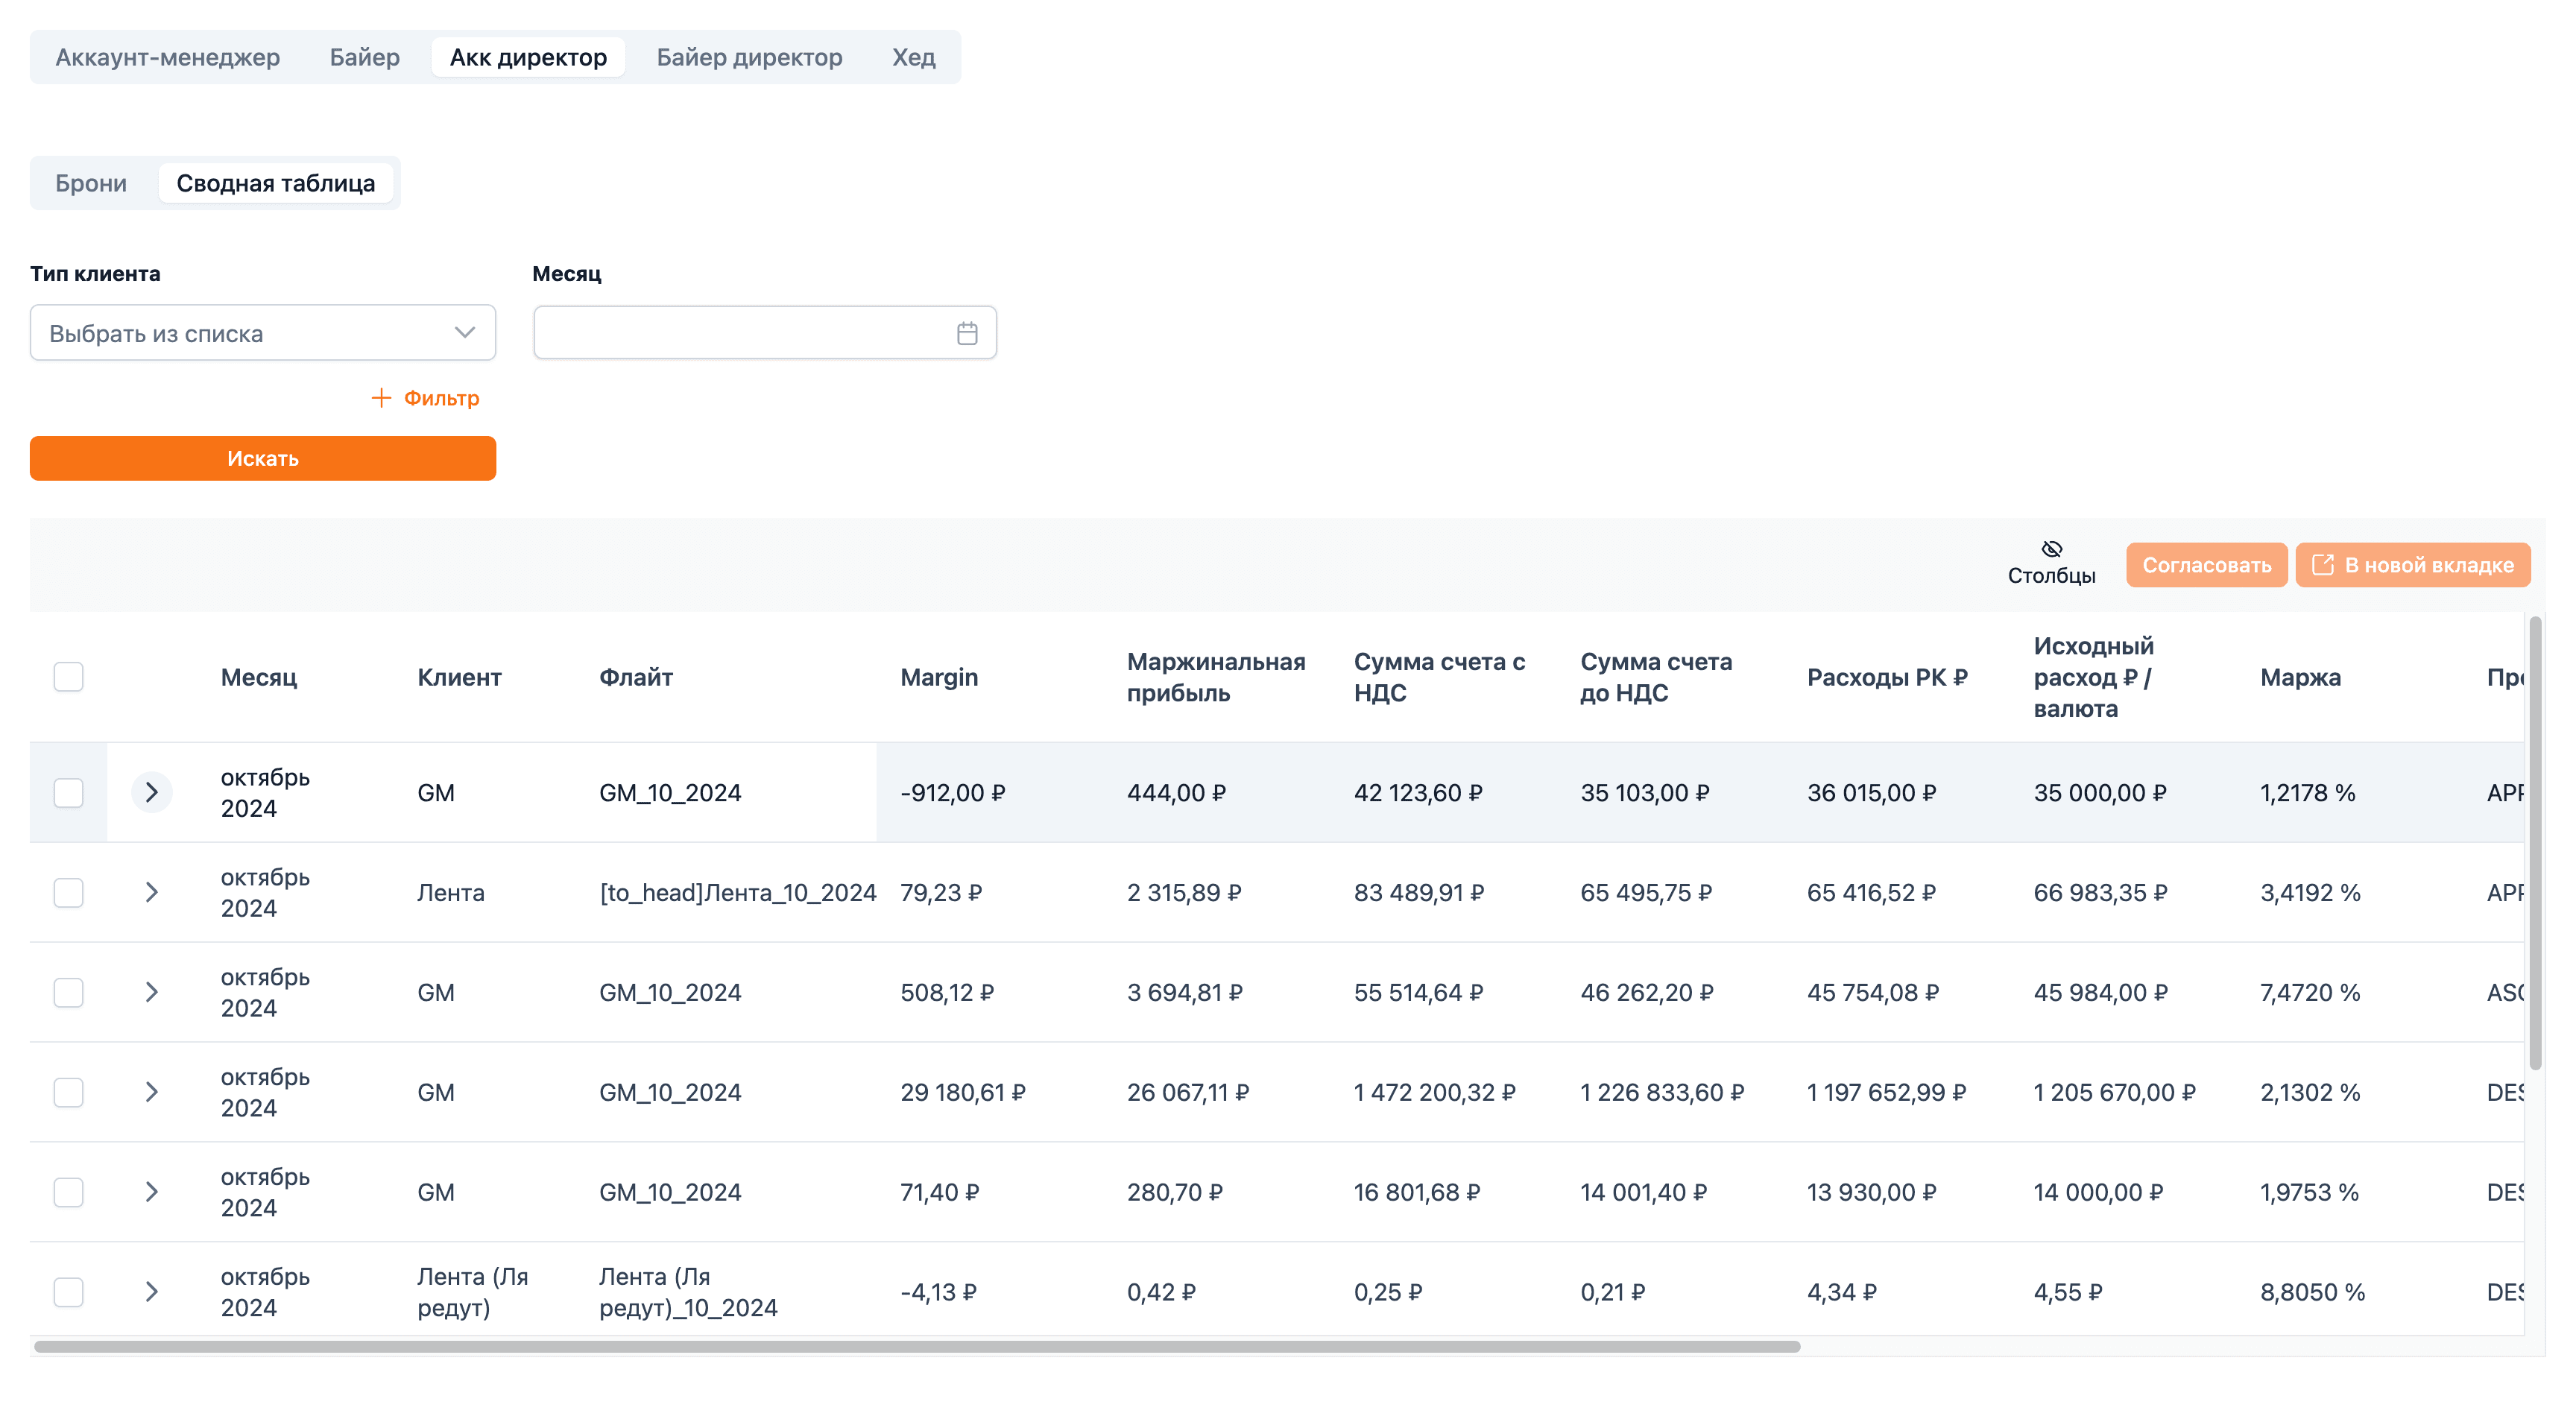Expand the Лента (Ля редут) row chevron

[x=152, y=1292]
